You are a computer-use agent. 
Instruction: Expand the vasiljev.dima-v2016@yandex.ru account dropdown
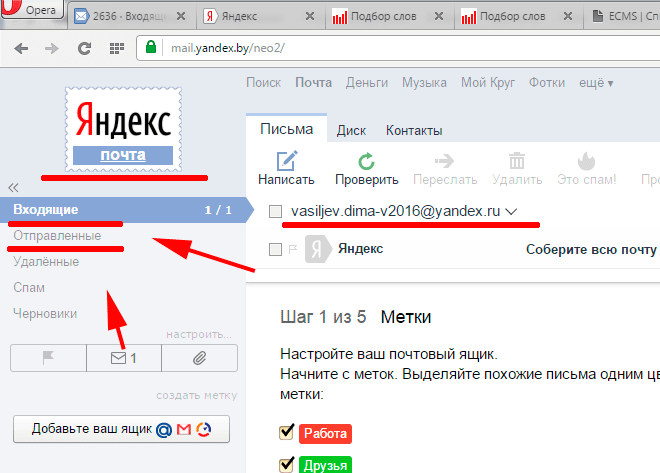click(511, 211)
